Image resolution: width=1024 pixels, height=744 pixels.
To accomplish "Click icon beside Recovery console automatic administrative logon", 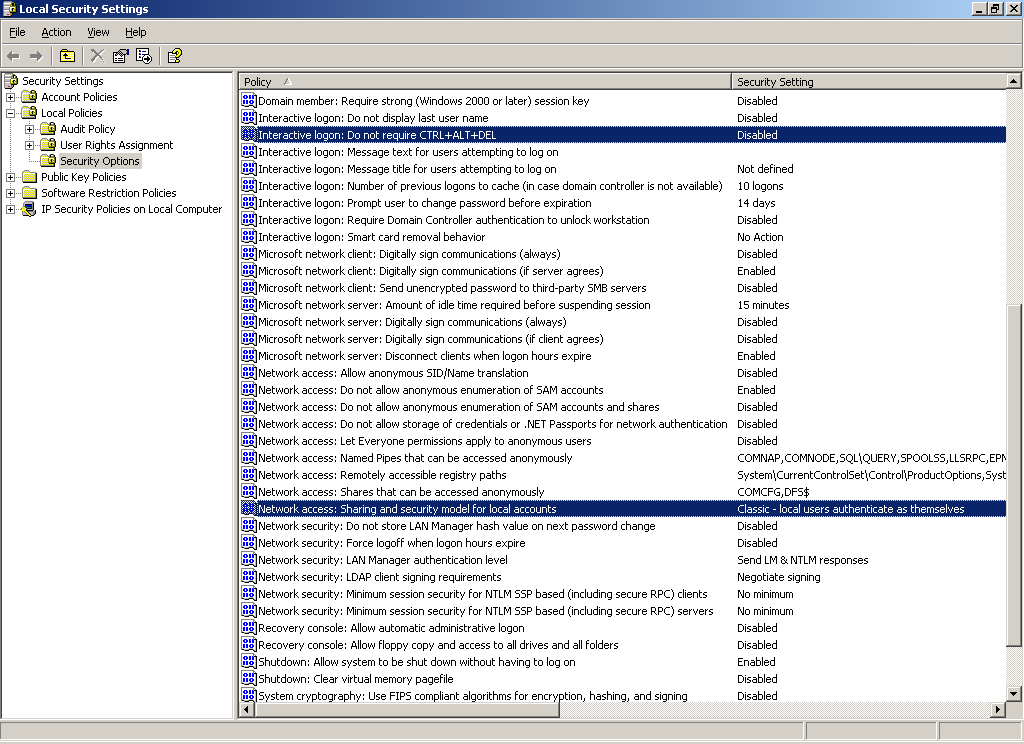I will [x=249, y=628].
